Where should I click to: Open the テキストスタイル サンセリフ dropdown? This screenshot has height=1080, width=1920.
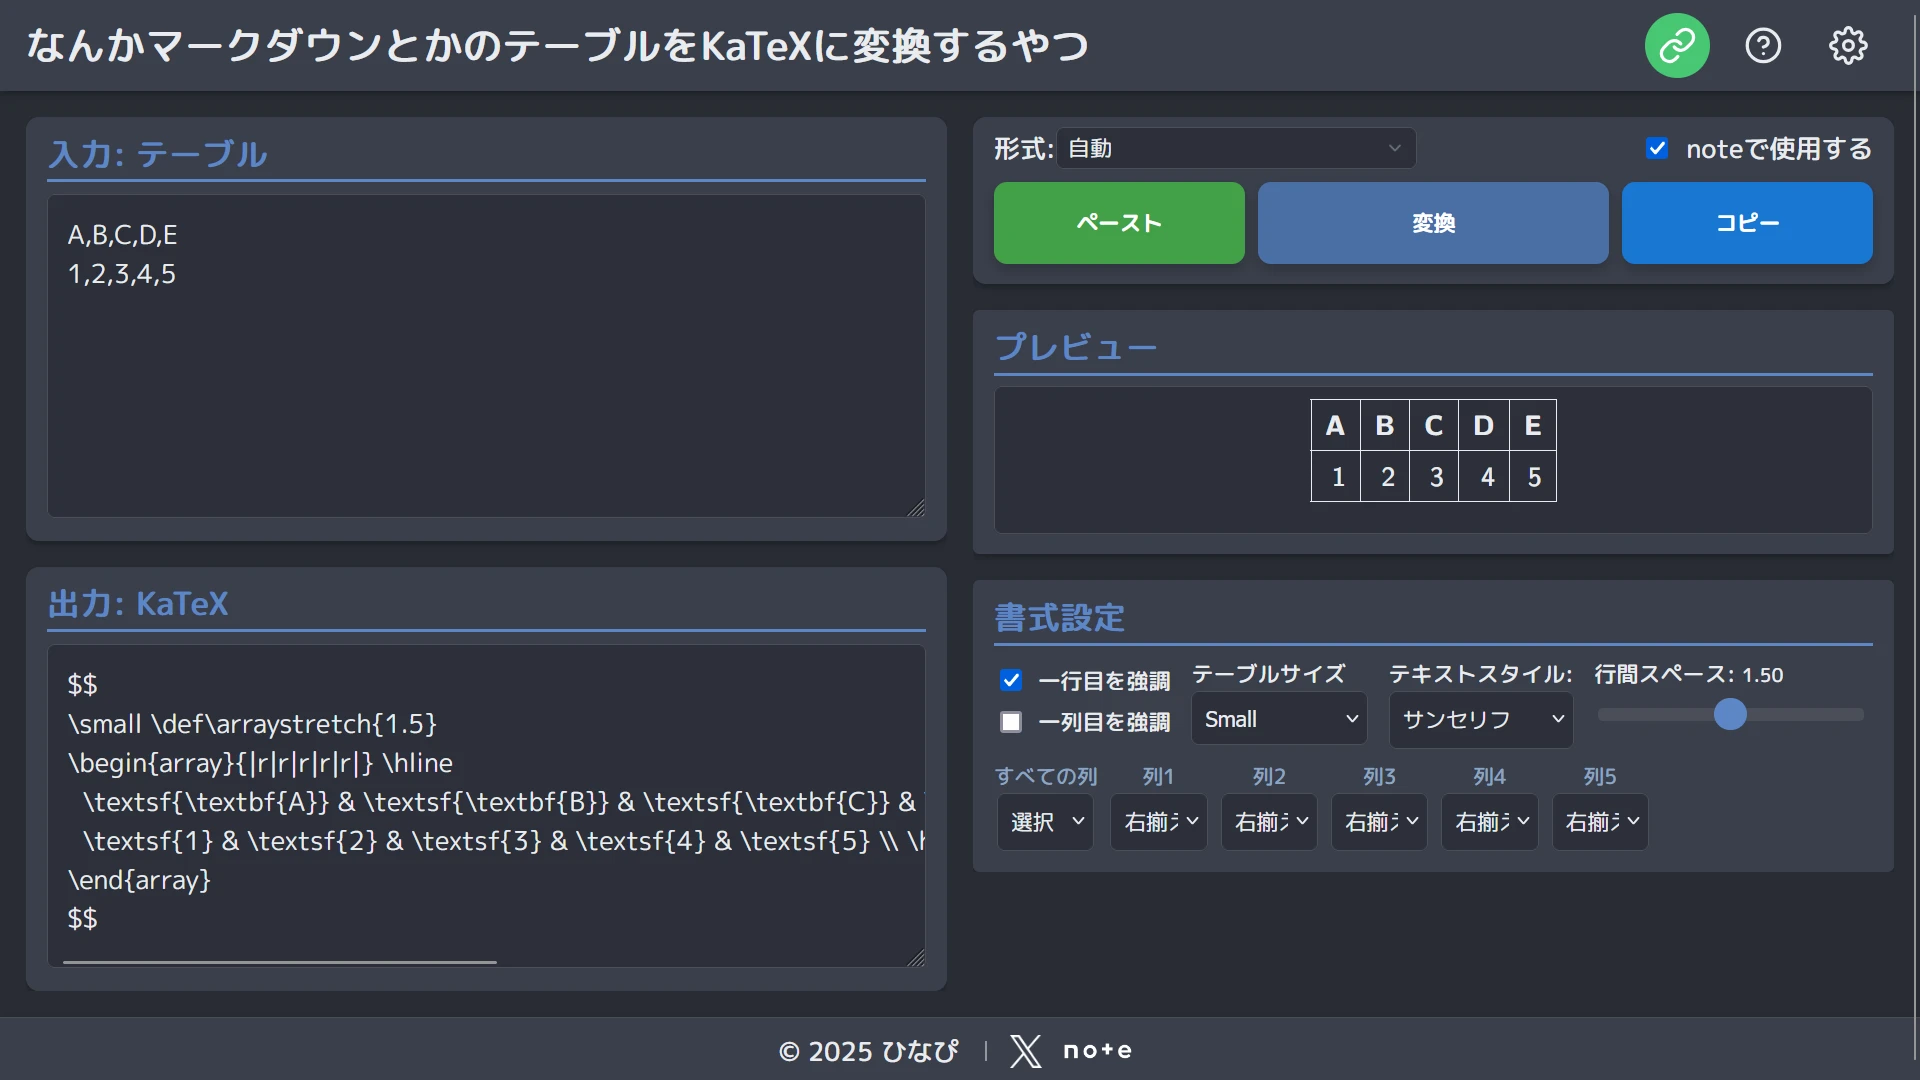1480,719
